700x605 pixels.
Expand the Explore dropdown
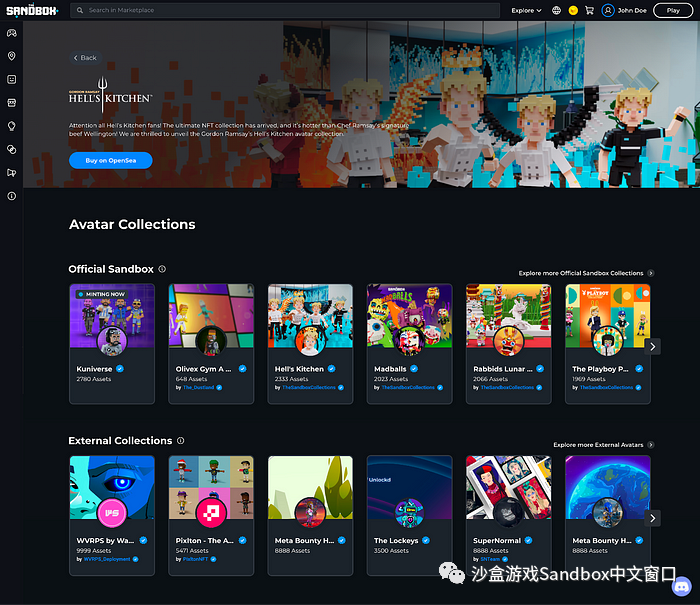coord(526,10)
